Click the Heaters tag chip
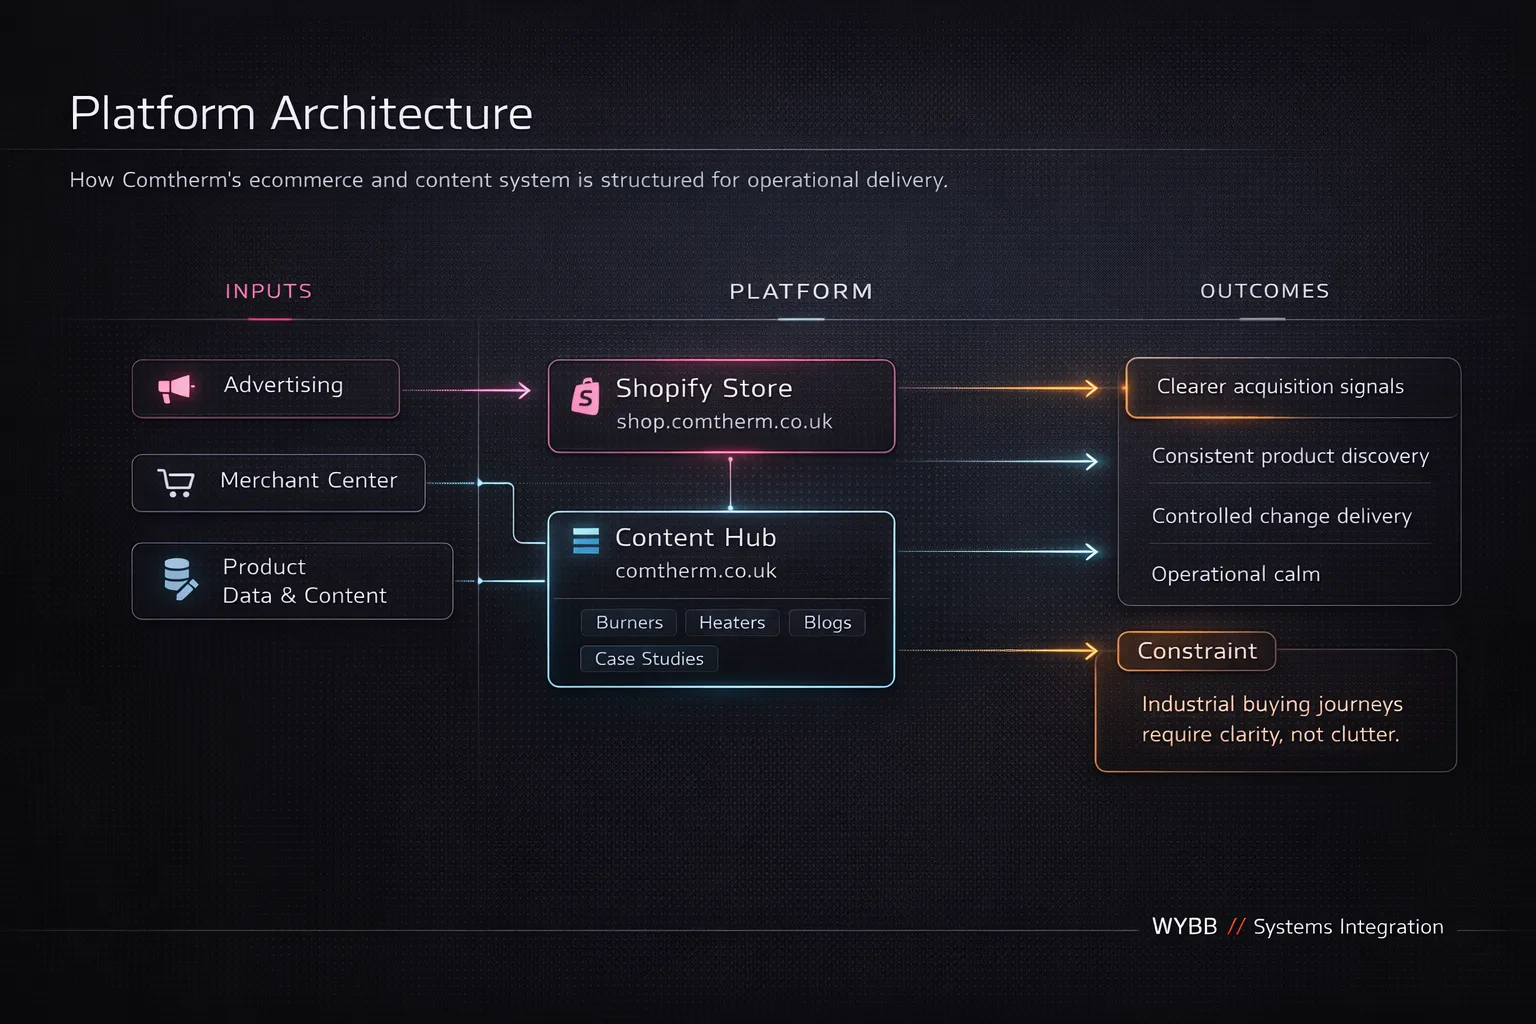 732,623
